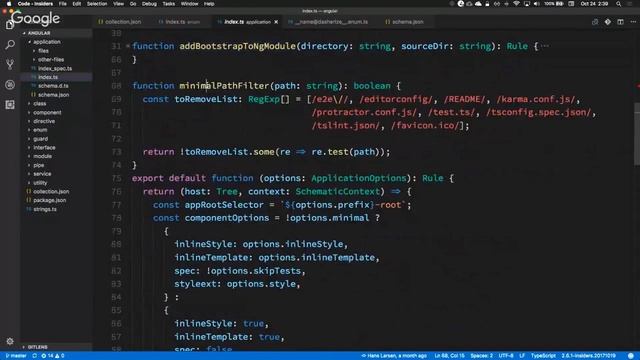Open the Tasks menu
Screen dimensions: 640x360
[169, 4]
